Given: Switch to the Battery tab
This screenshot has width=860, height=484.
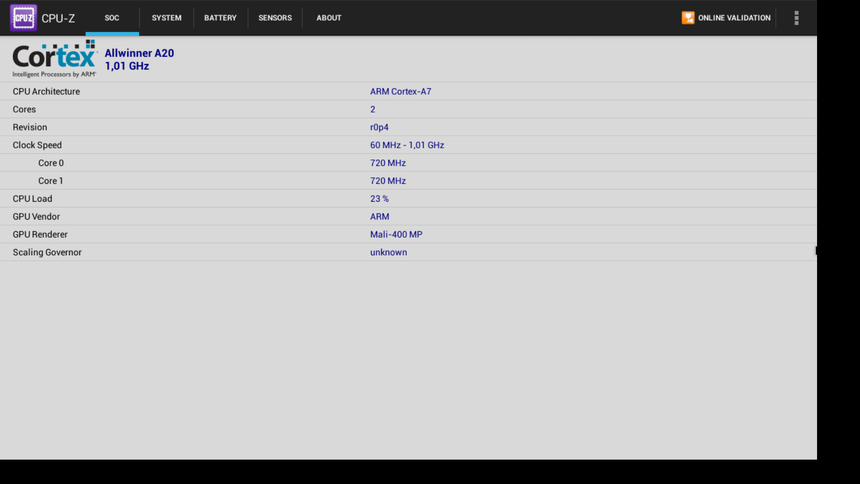Looking at the screenshot, I should (x=220, y=18).
